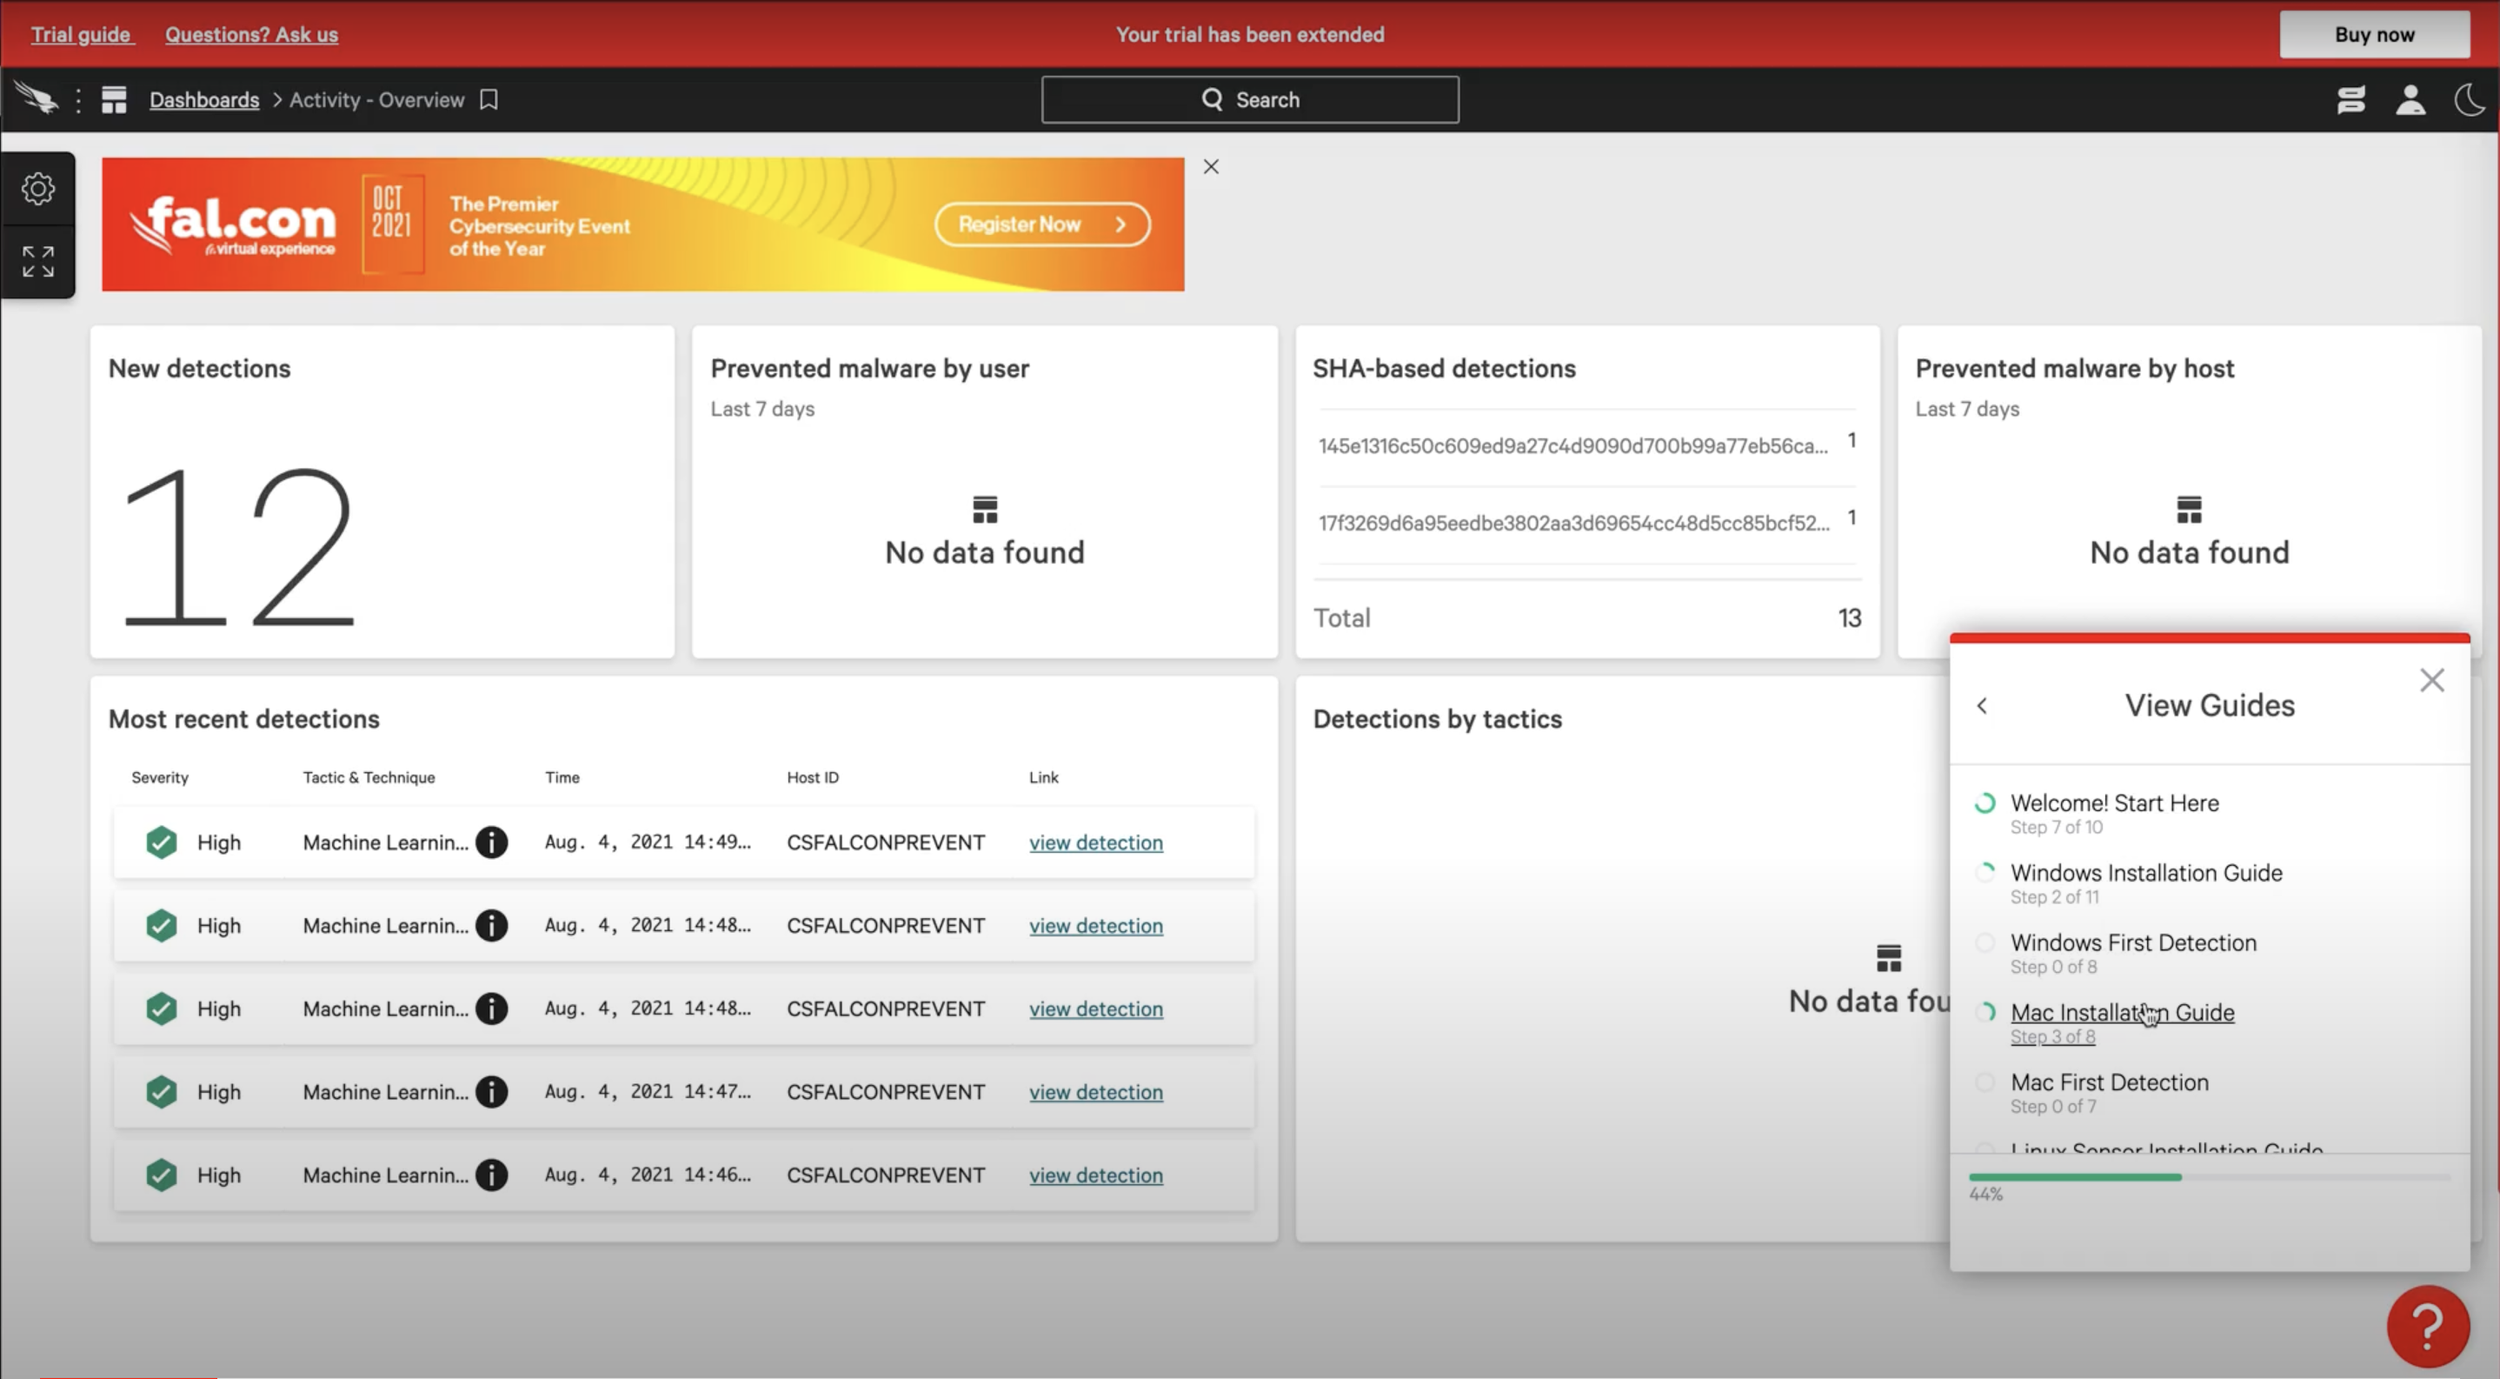2500x1379 pixels.
Task: Go back using the View Guides chevron
Action: (x=1983, y=705)
